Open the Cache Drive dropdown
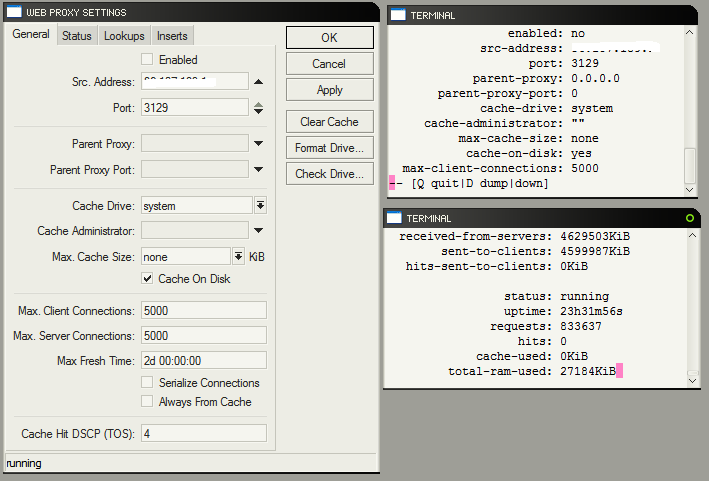This screenshot has width=709, height=481. click(x=260, y=206)
